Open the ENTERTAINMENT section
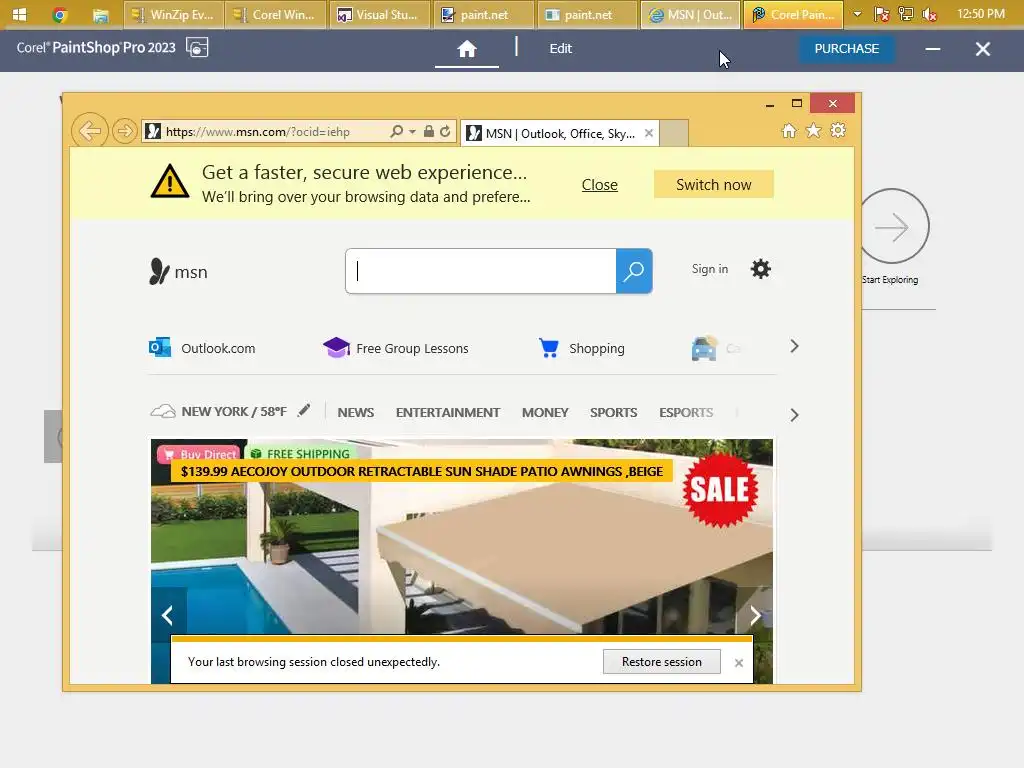 (x=448, y=413)
